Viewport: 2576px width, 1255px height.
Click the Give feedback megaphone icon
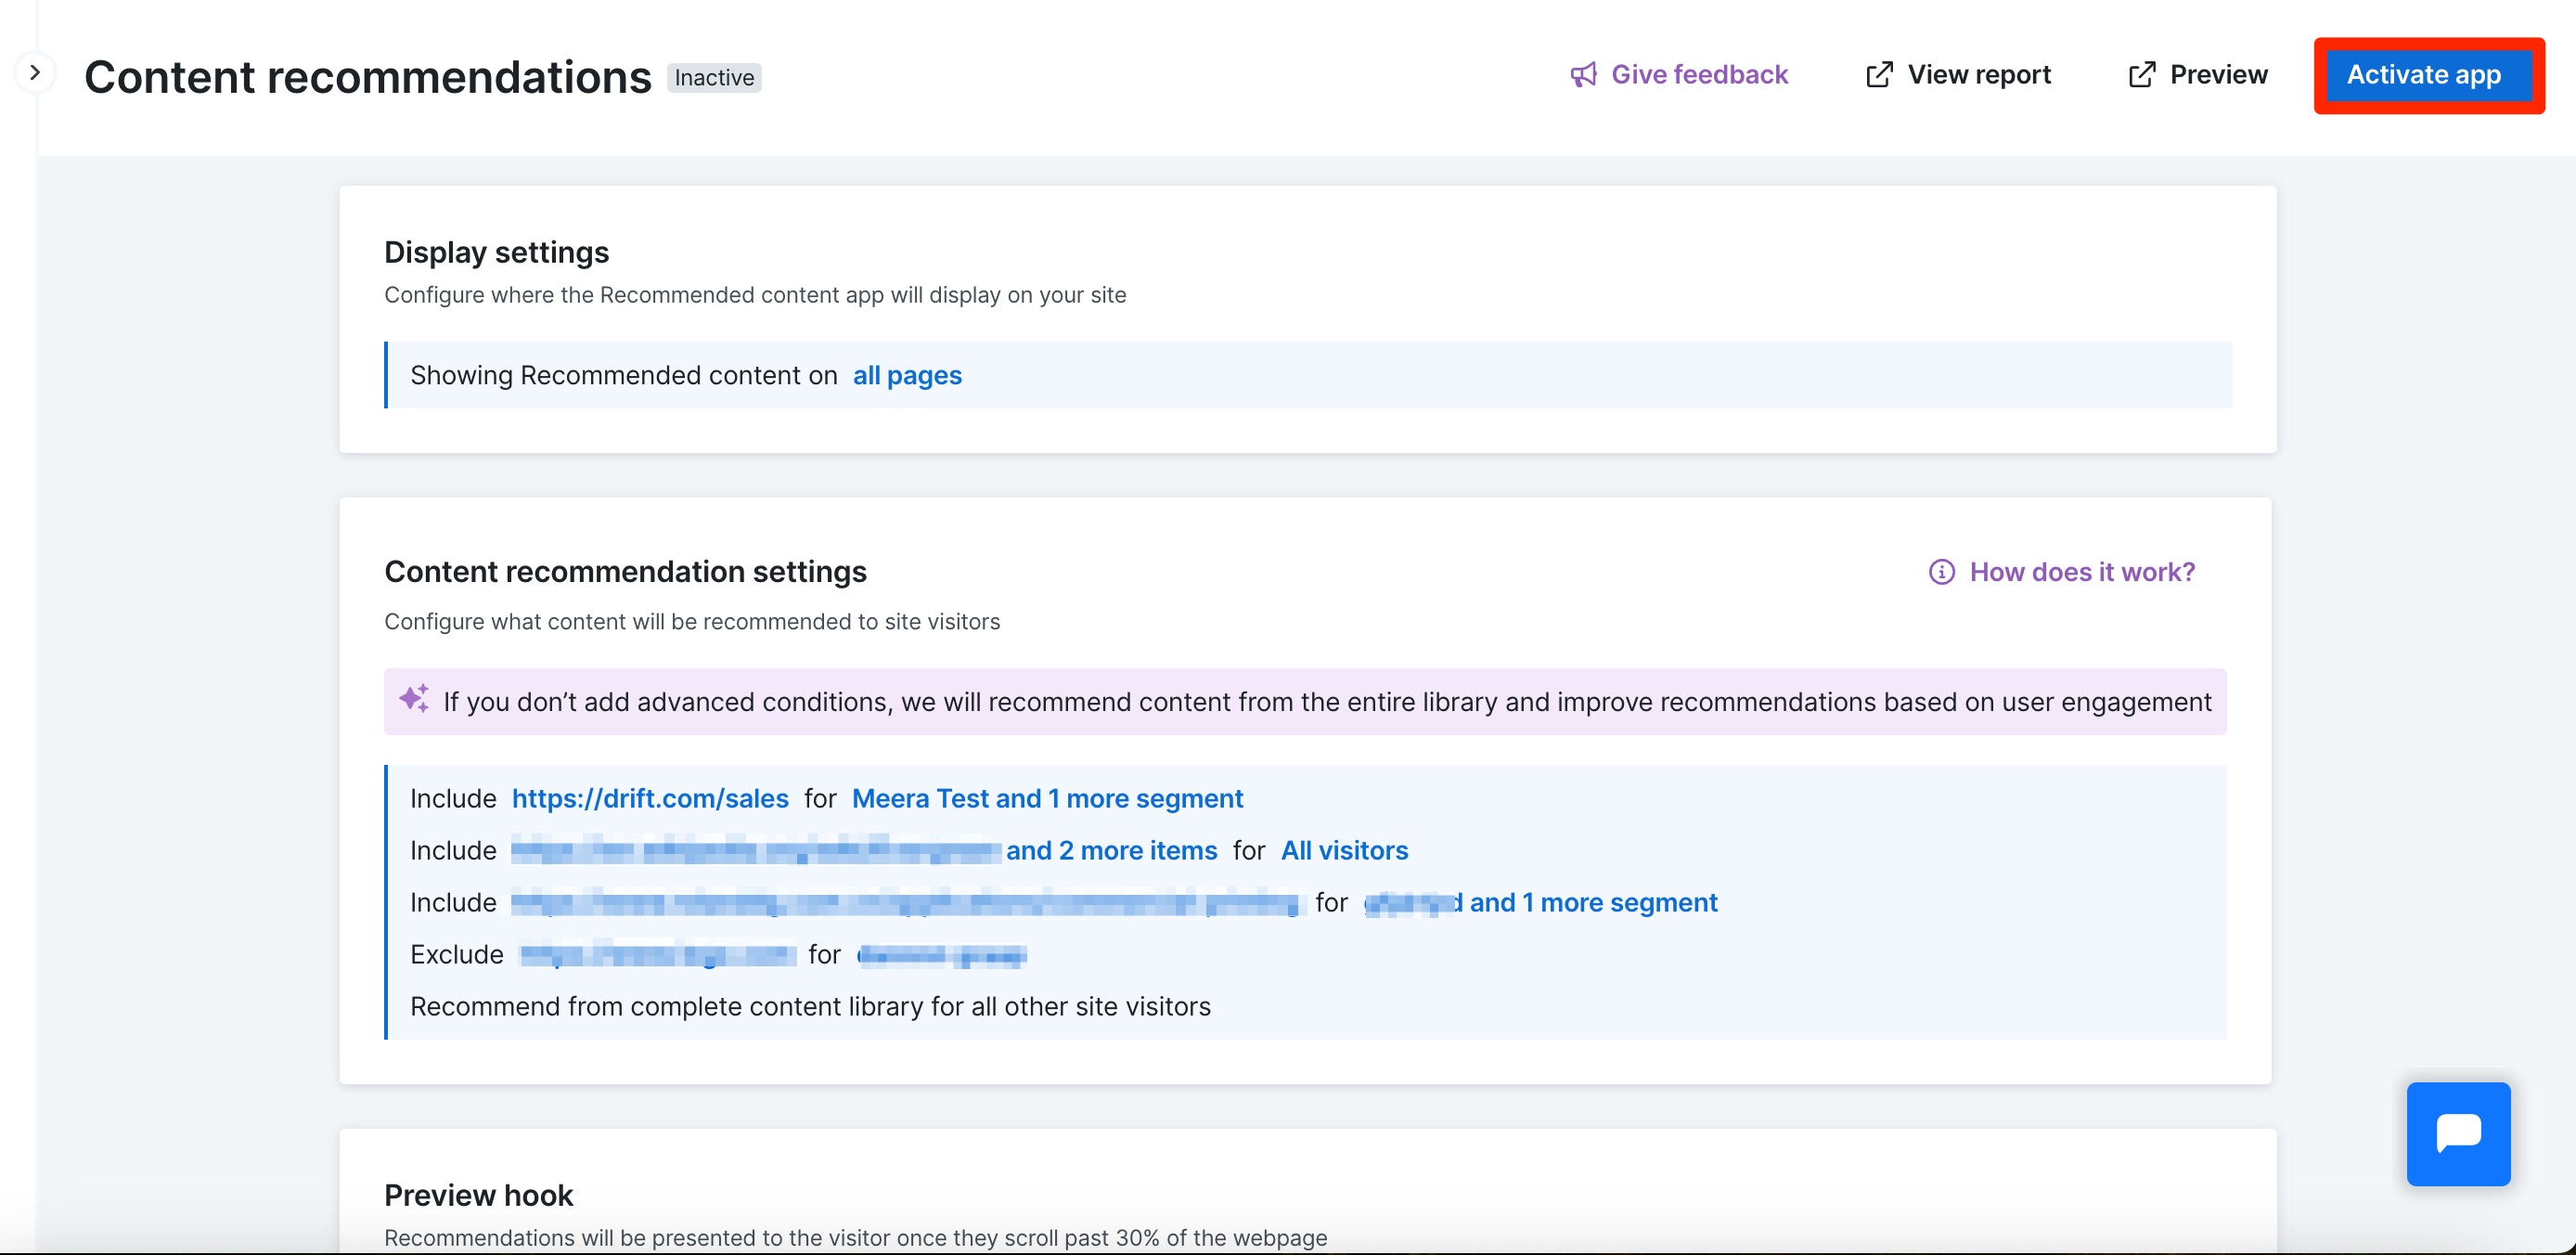pyautogui.click(x=1583, y=75)
